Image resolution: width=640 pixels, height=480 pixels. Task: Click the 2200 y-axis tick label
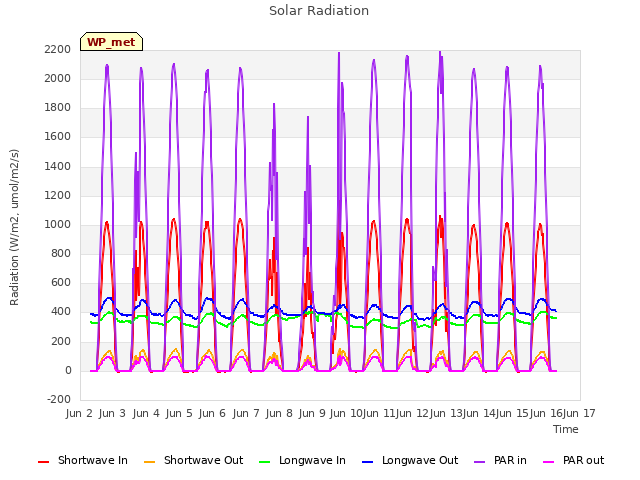click(x=58, y=49)
